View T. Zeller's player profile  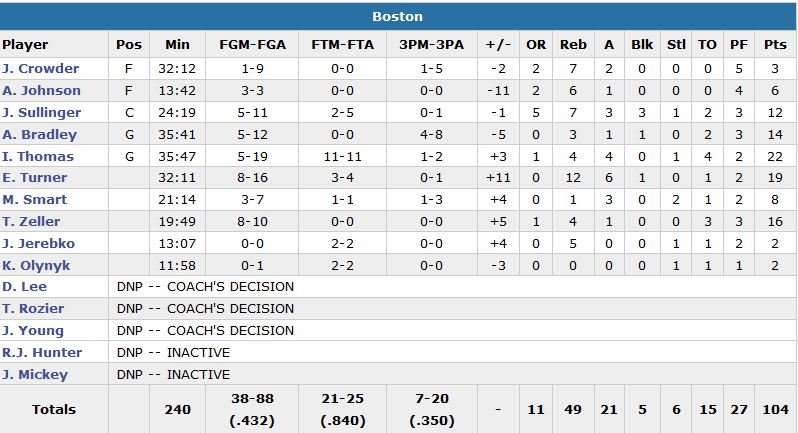[30, 222]
